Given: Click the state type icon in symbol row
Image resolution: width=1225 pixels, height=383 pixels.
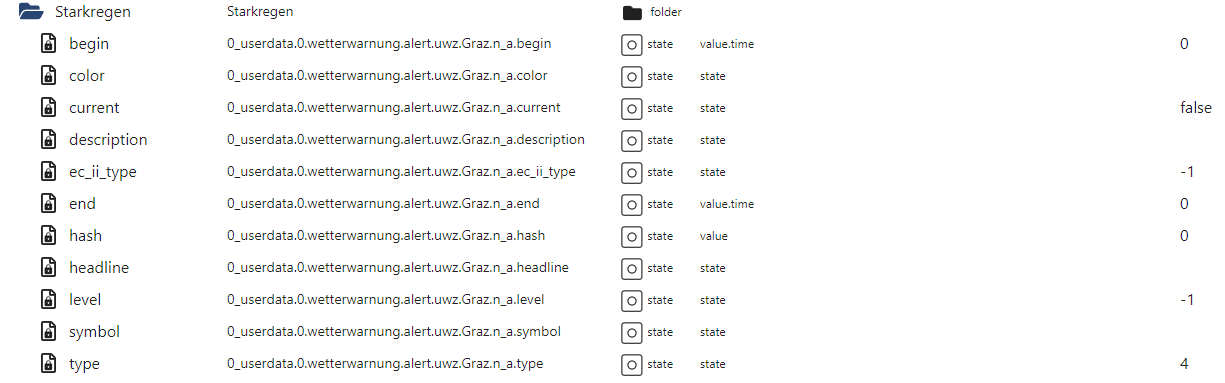Looking at the screenshot, I should point(631,332).
